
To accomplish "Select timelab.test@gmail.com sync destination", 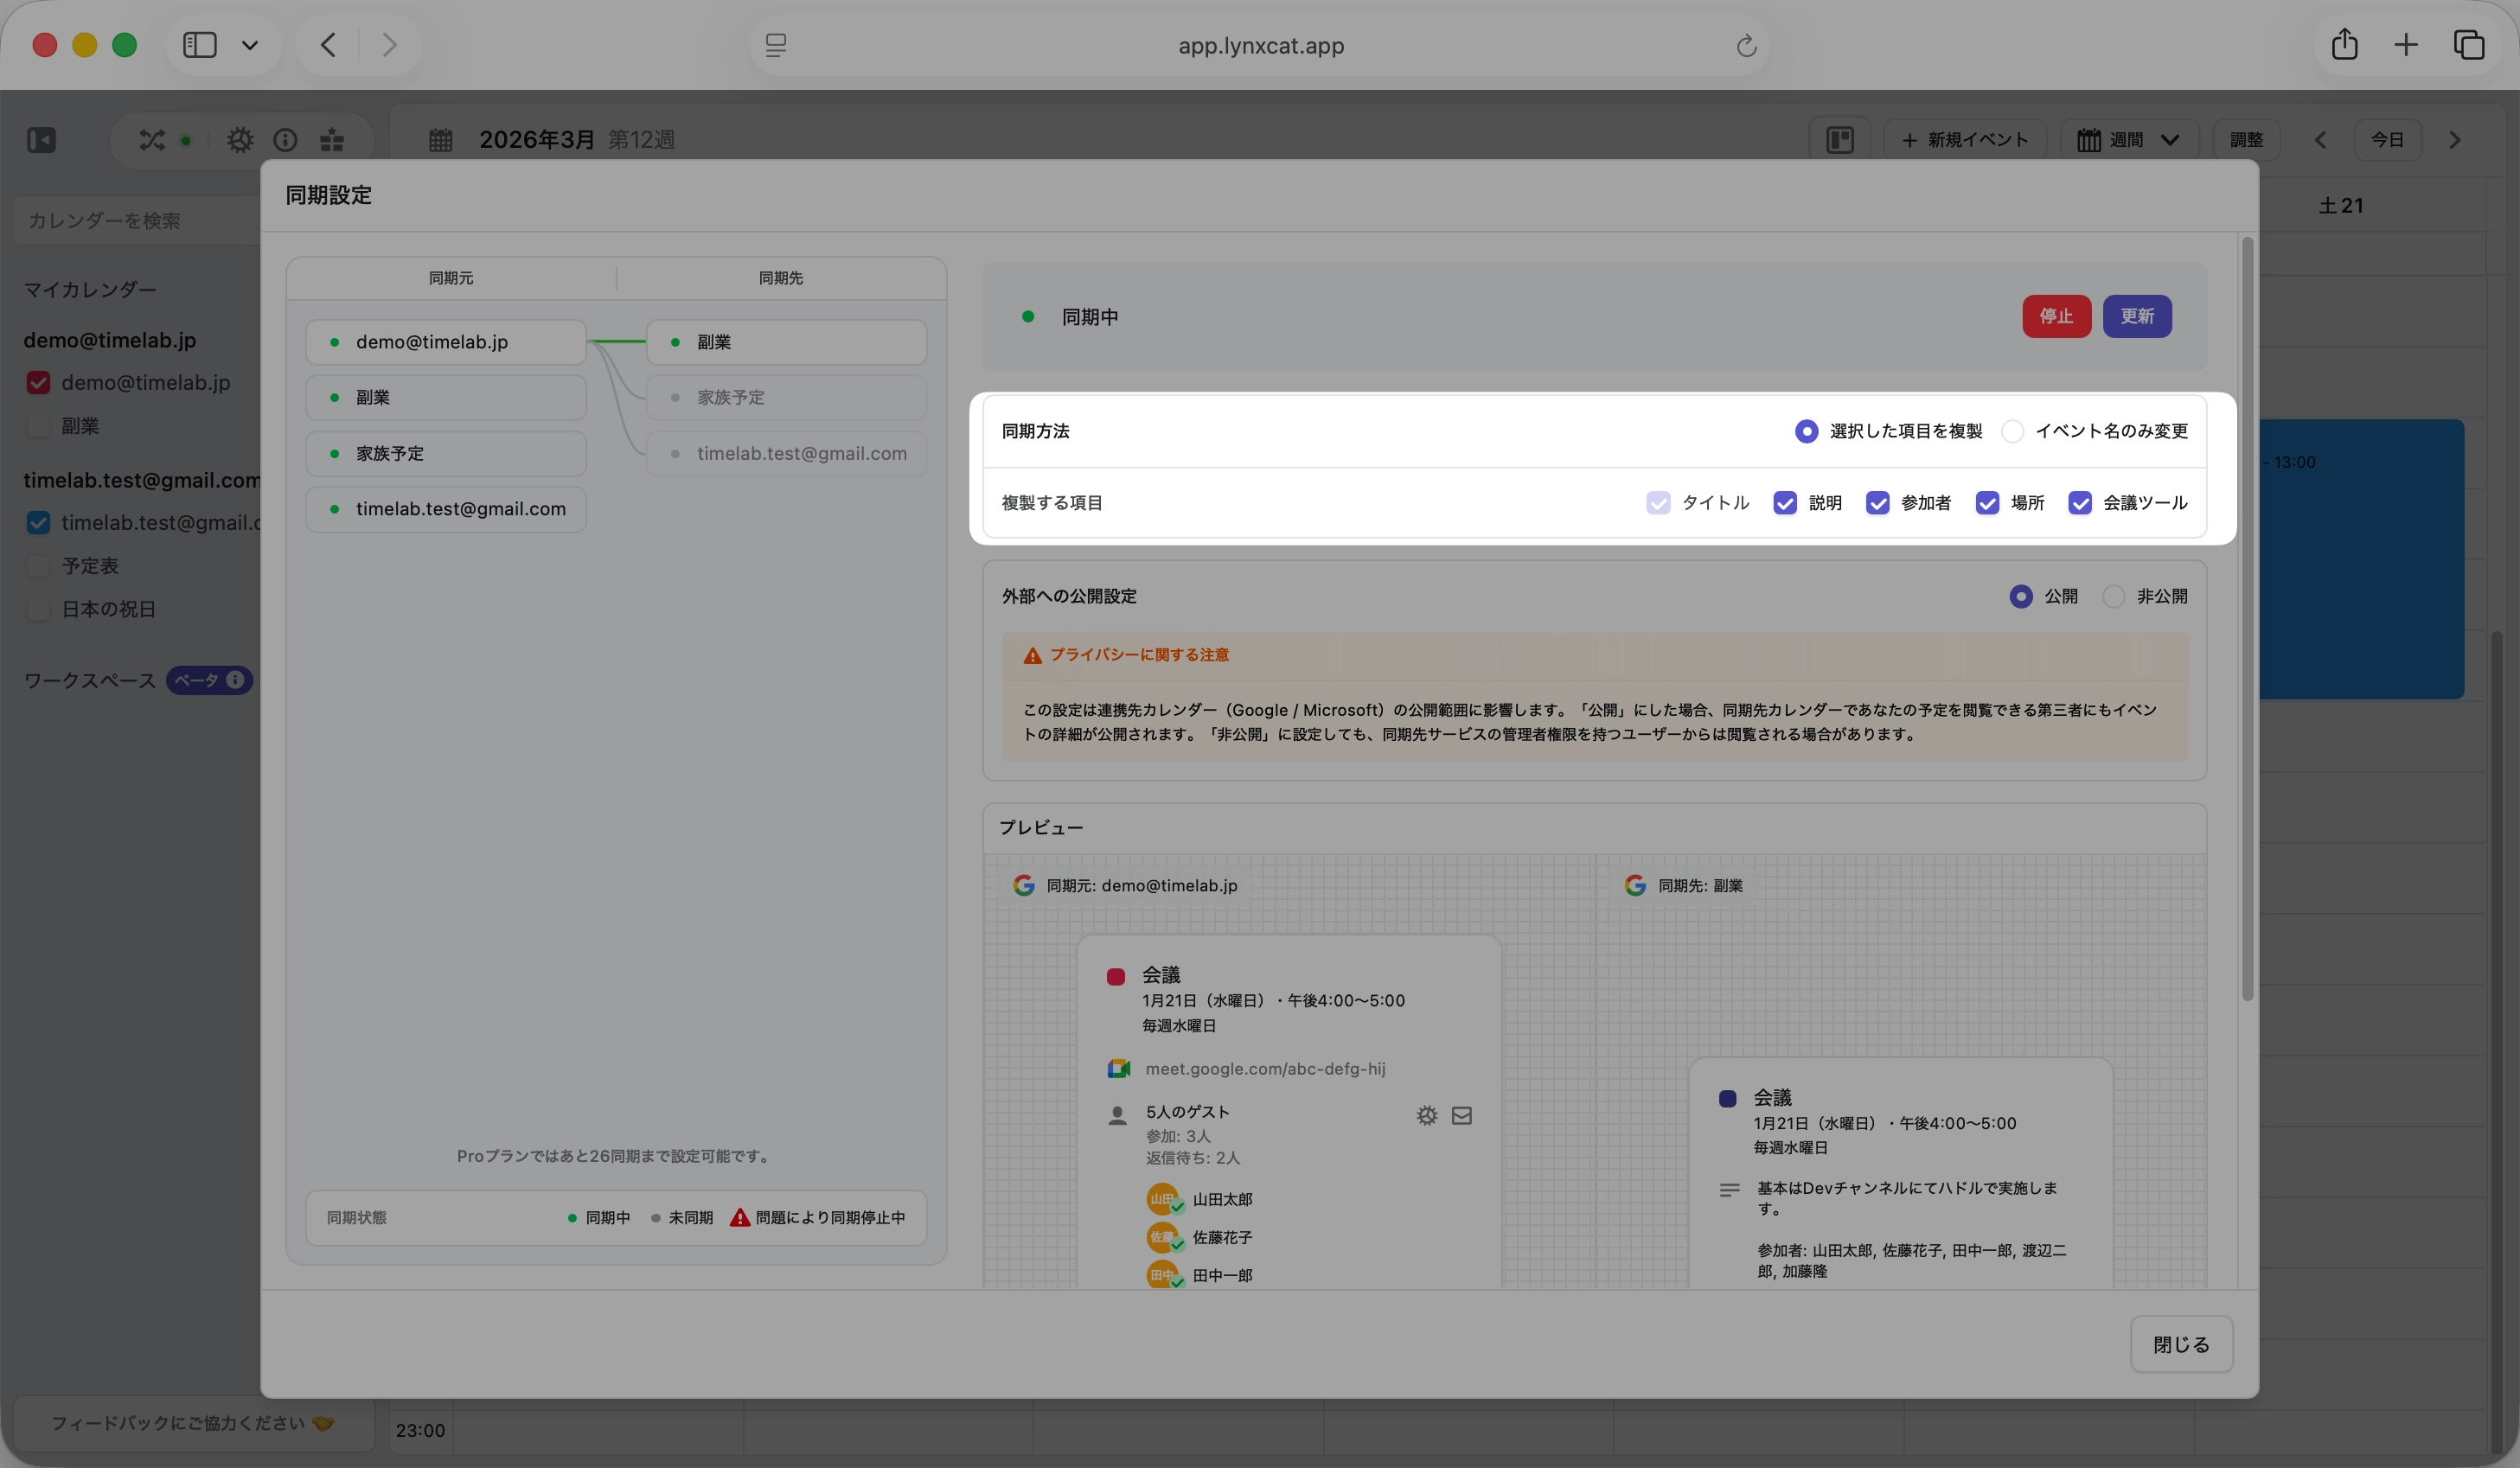I will 786,453.
